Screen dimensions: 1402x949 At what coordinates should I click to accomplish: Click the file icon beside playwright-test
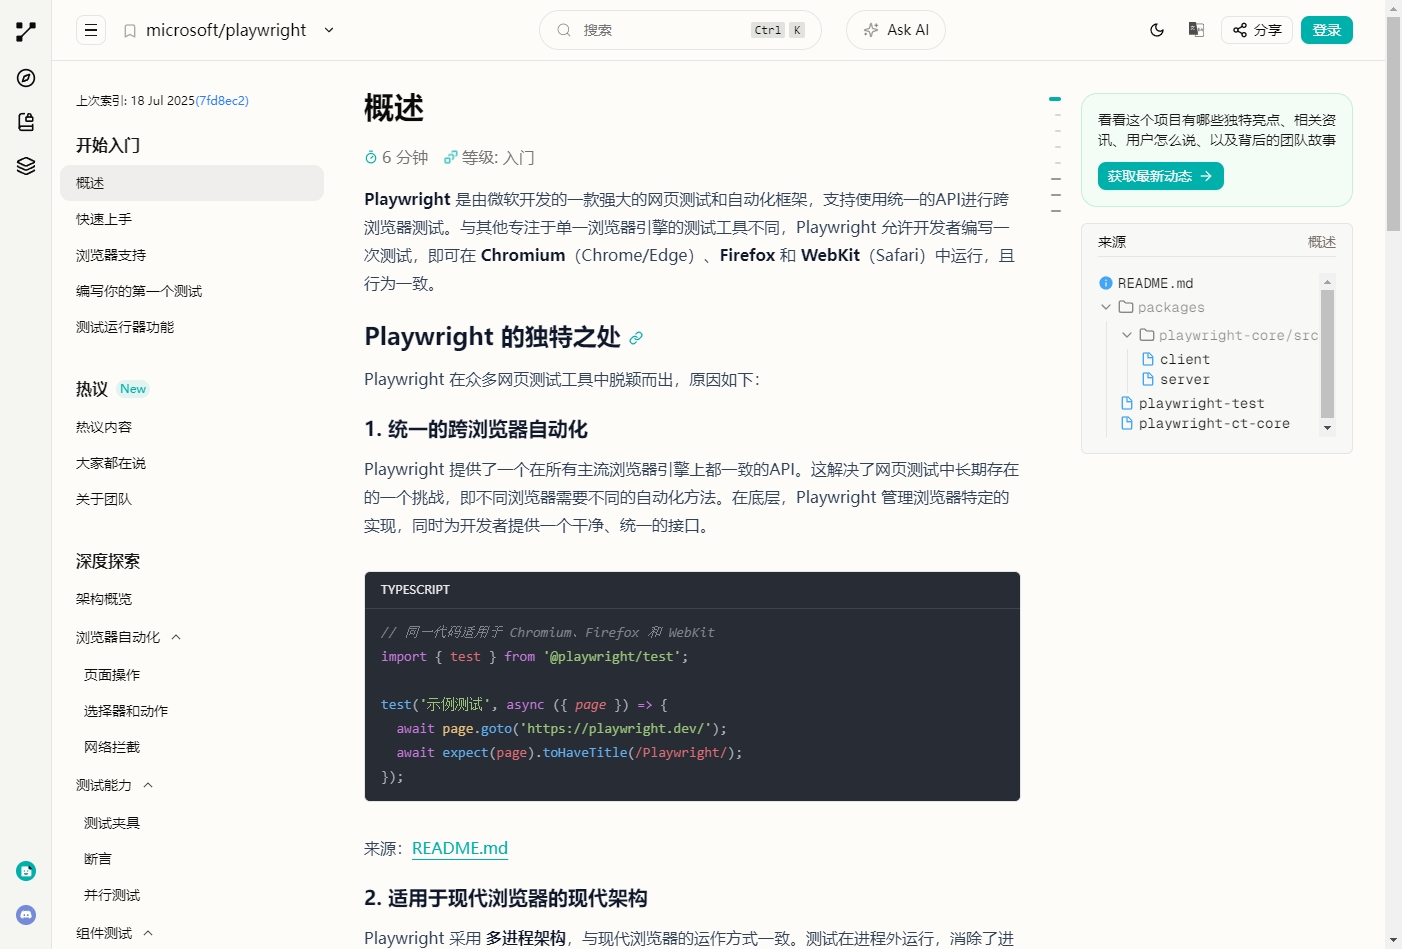coord(1127,403)
